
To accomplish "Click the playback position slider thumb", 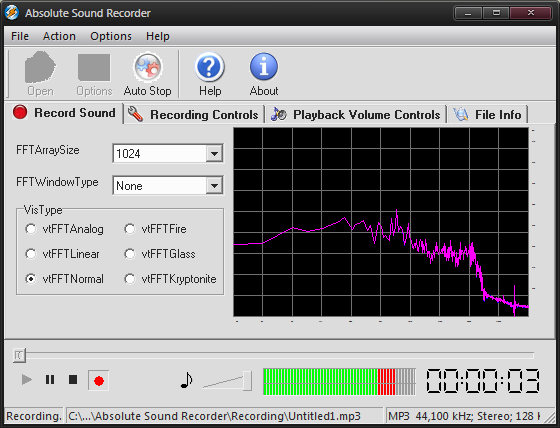I will (19, 355).
